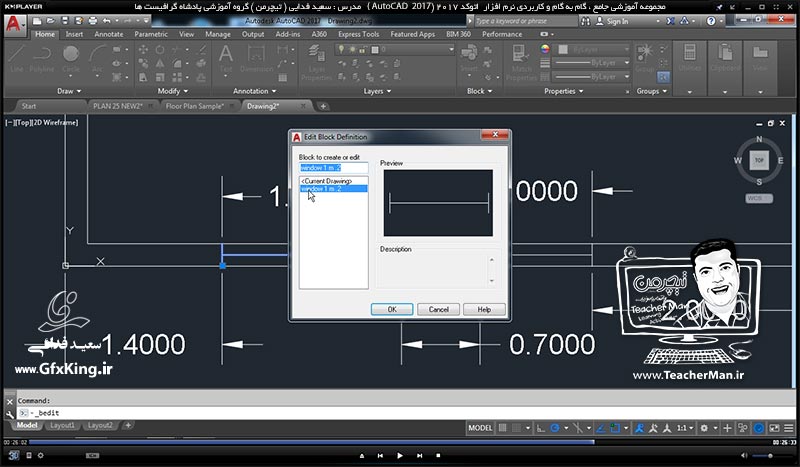The height and width of the screenshot is (467, 800).
Task: Select the Arc tool in Draw panel
Action: 97,58
